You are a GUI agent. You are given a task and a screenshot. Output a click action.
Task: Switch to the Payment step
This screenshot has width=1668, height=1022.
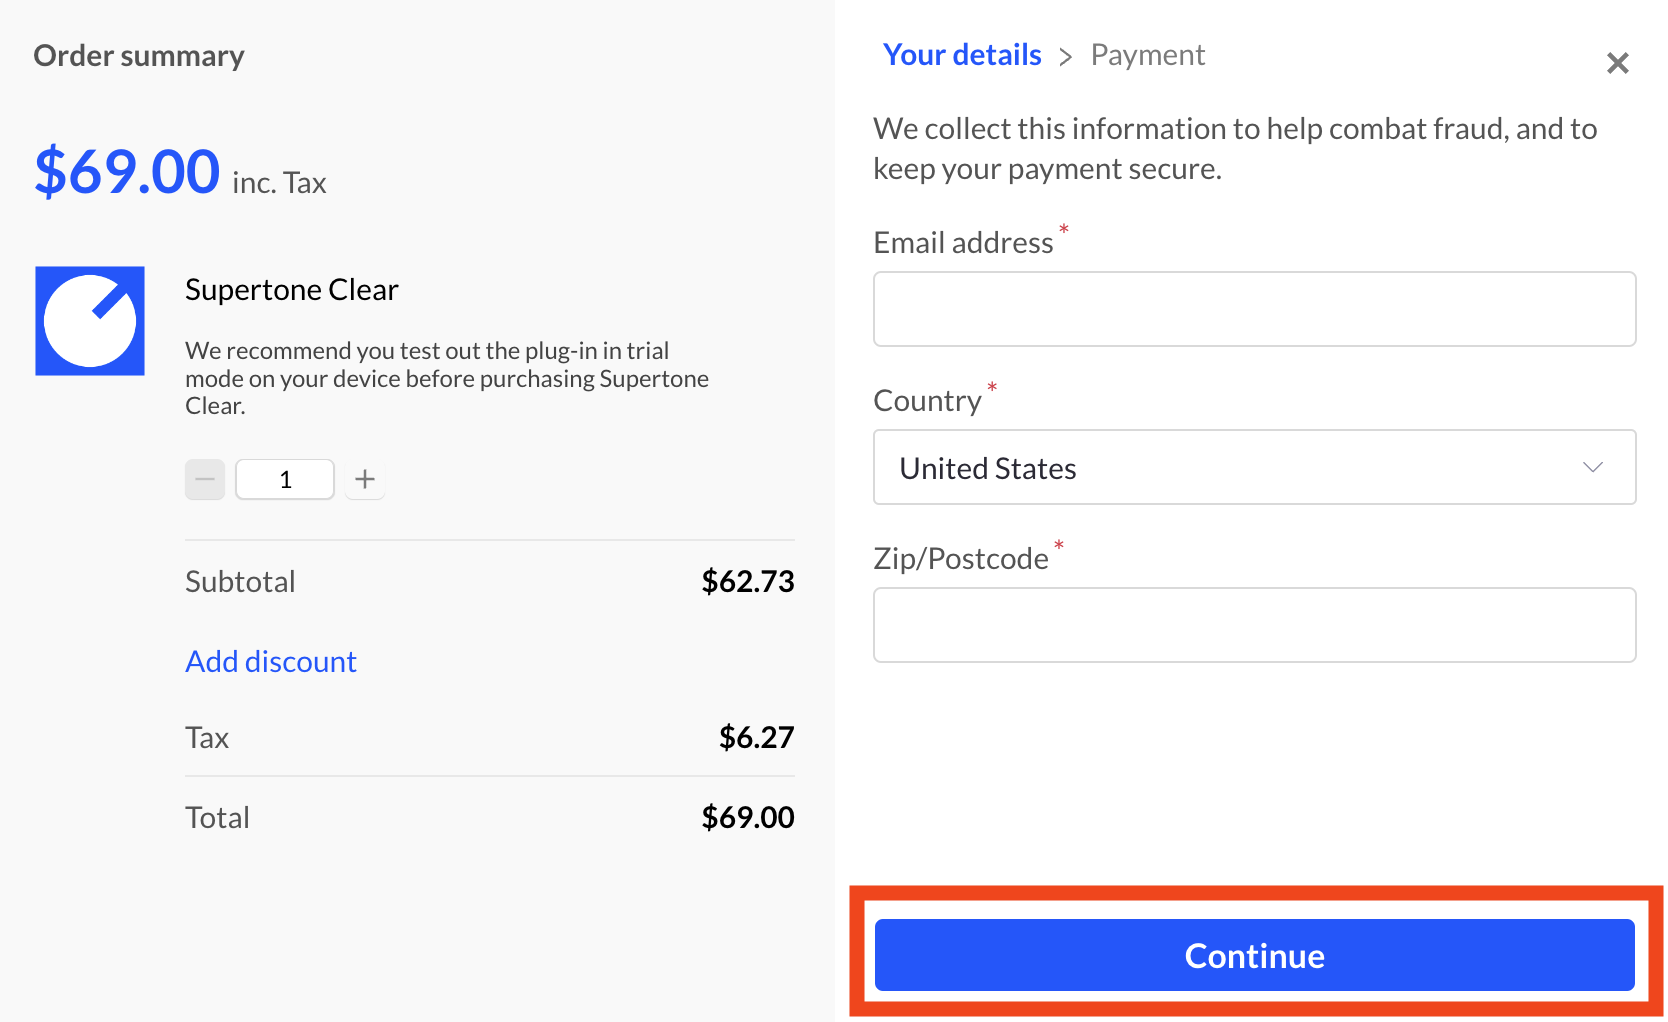coord(1148,55)
